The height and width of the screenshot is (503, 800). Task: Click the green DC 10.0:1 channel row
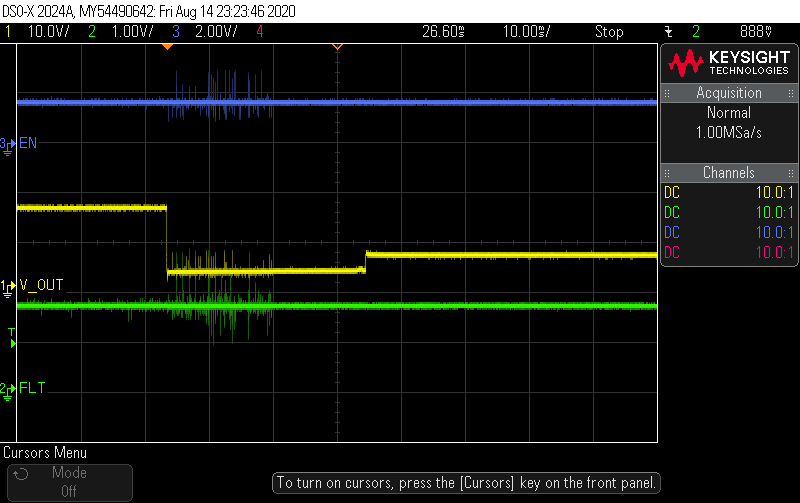pyautogui.click(x=729, y=212)
